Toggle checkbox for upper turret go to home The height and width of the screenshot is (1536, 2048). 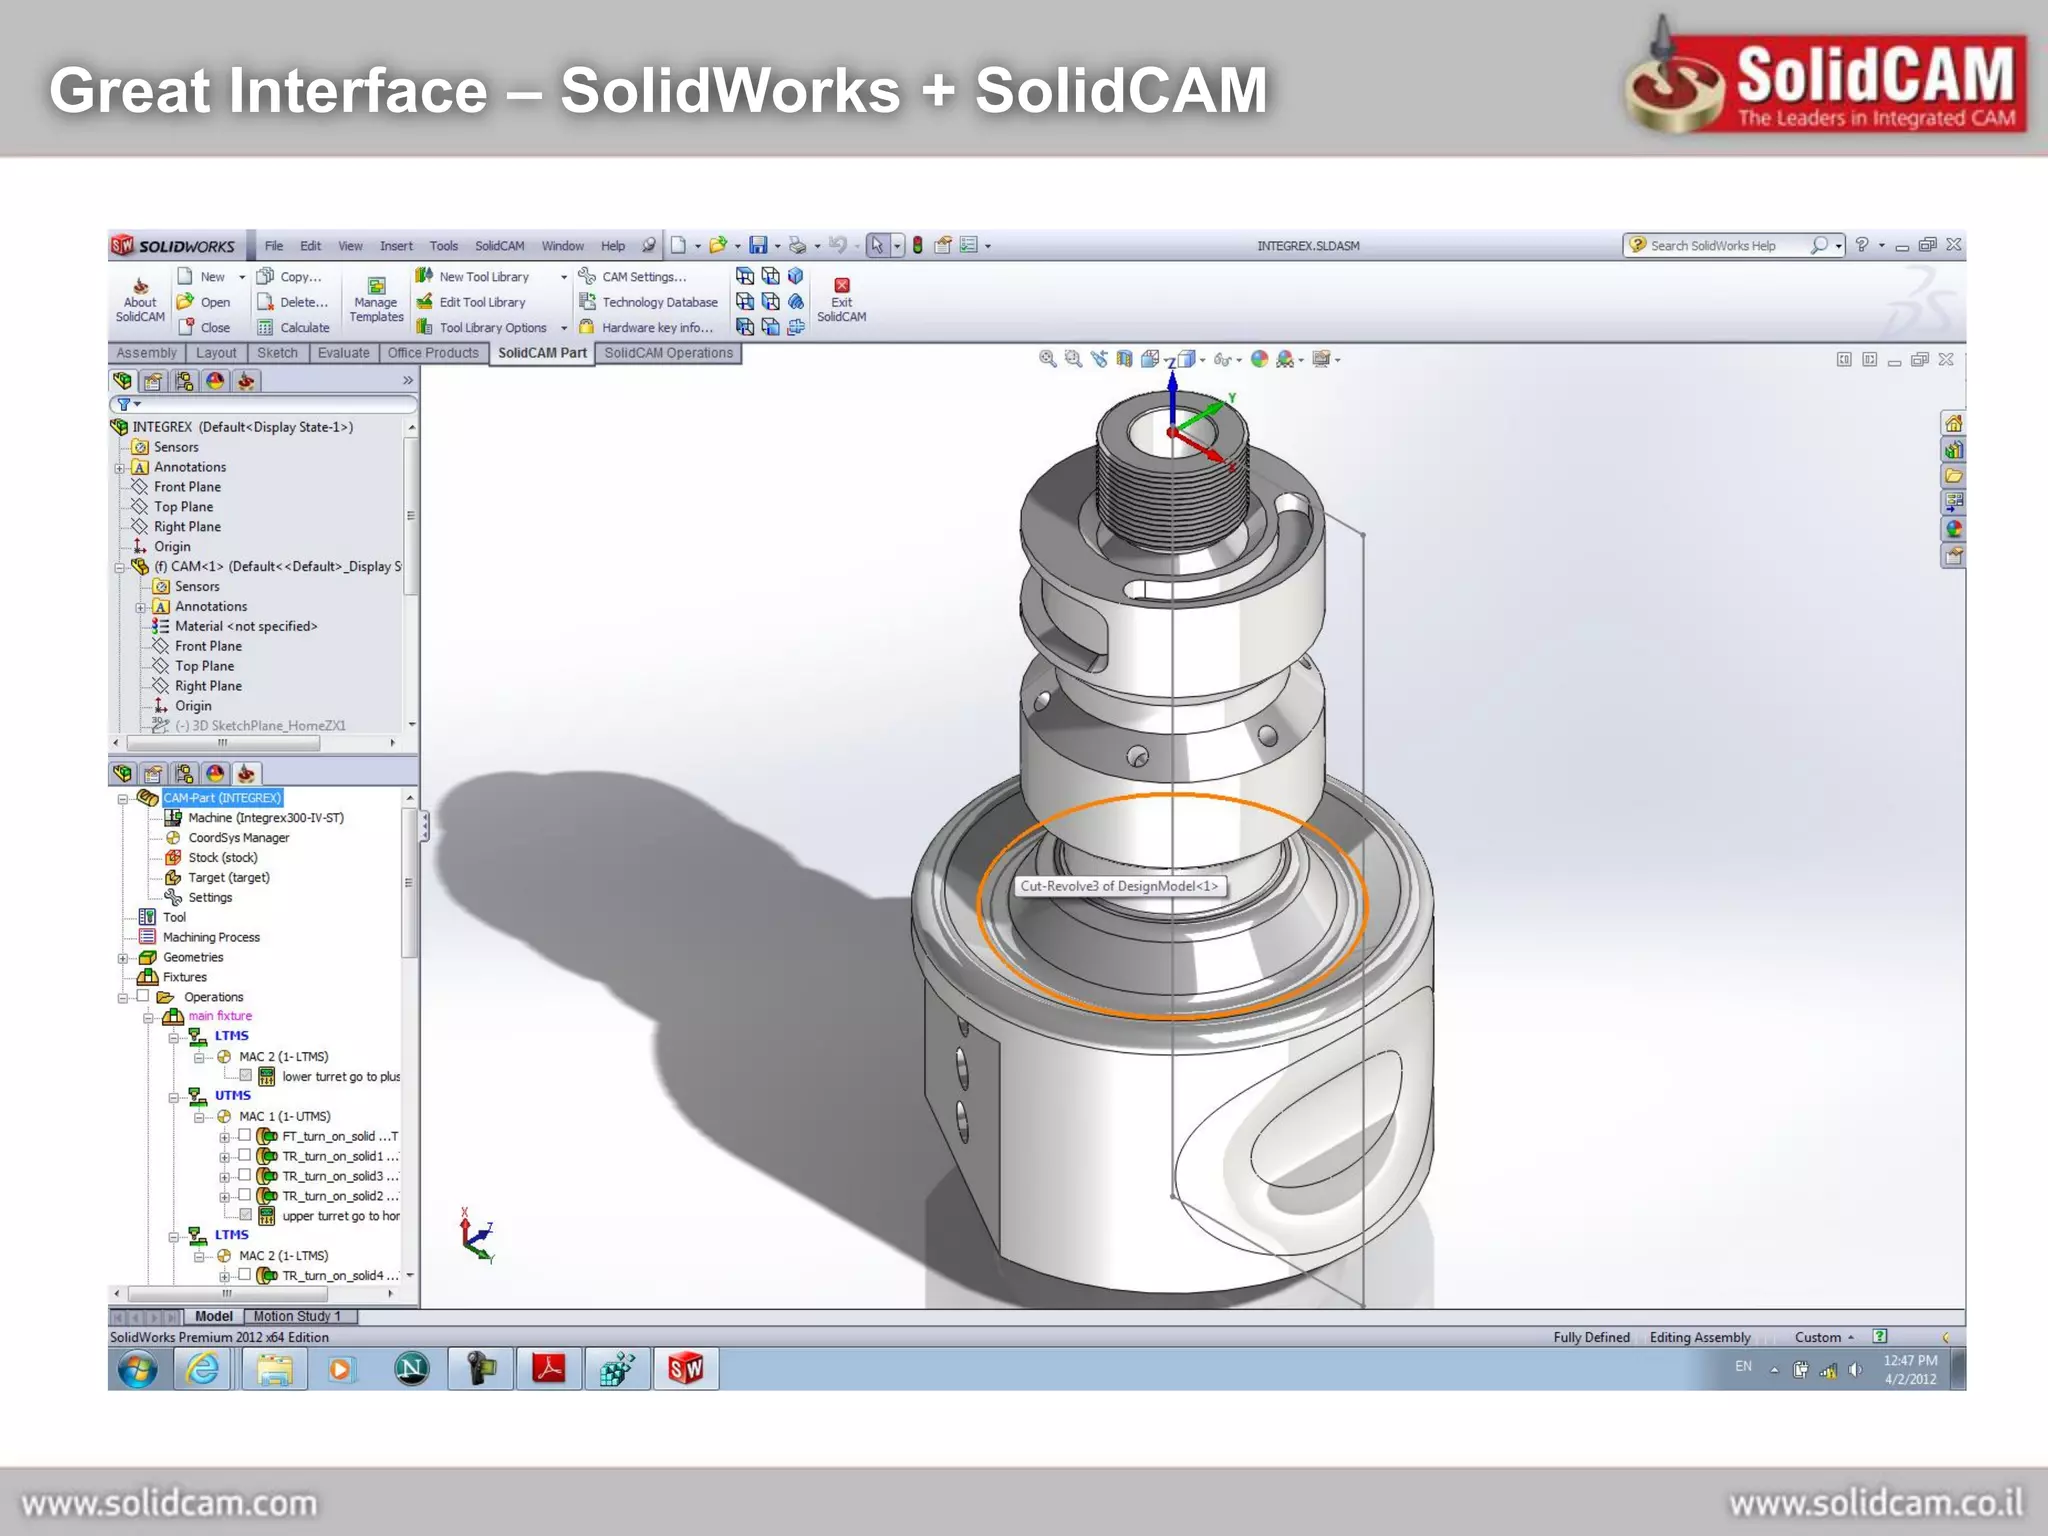[245, 1215]
